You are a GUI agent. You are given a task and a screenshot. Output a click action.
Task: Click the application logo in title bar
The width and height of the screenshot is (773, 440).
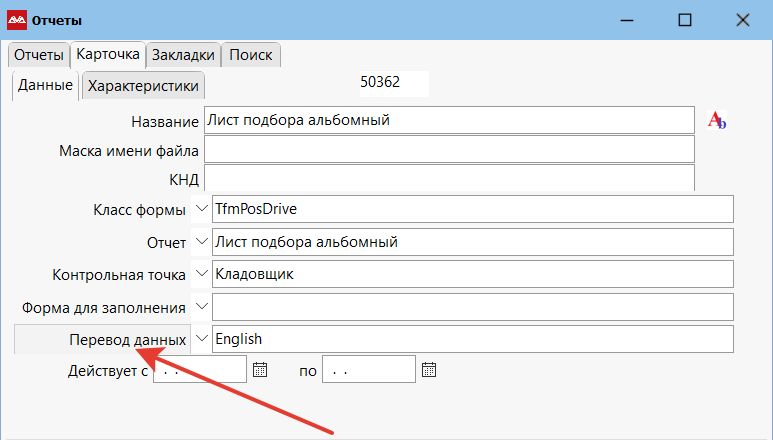coord(17,20)
